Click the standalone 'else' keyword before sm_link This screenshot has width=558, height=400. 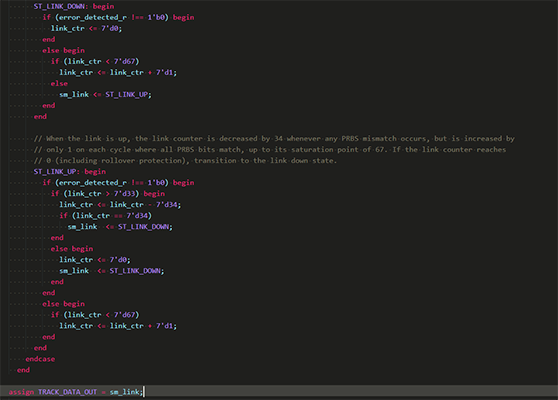click(59, 83)
